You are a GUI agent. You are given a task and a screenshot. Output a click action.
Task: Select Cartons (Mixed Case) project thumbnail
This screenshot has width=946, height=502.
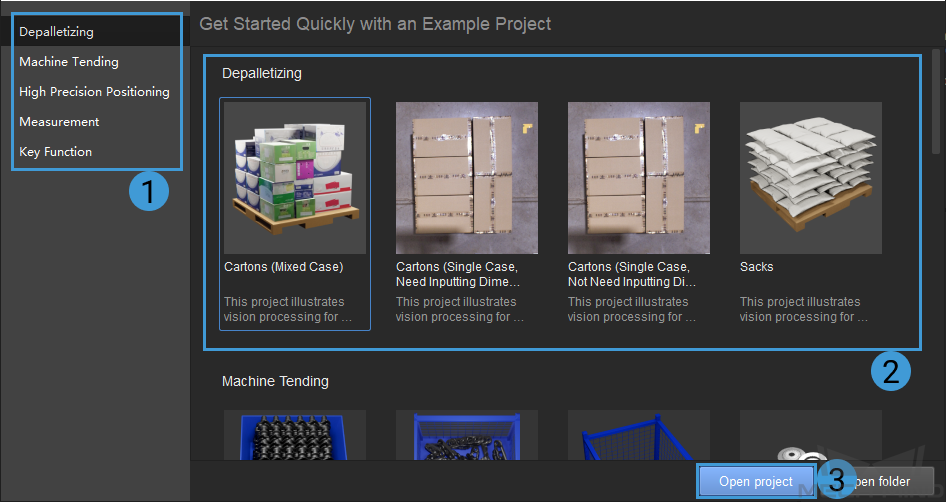[x=295, y=178]
